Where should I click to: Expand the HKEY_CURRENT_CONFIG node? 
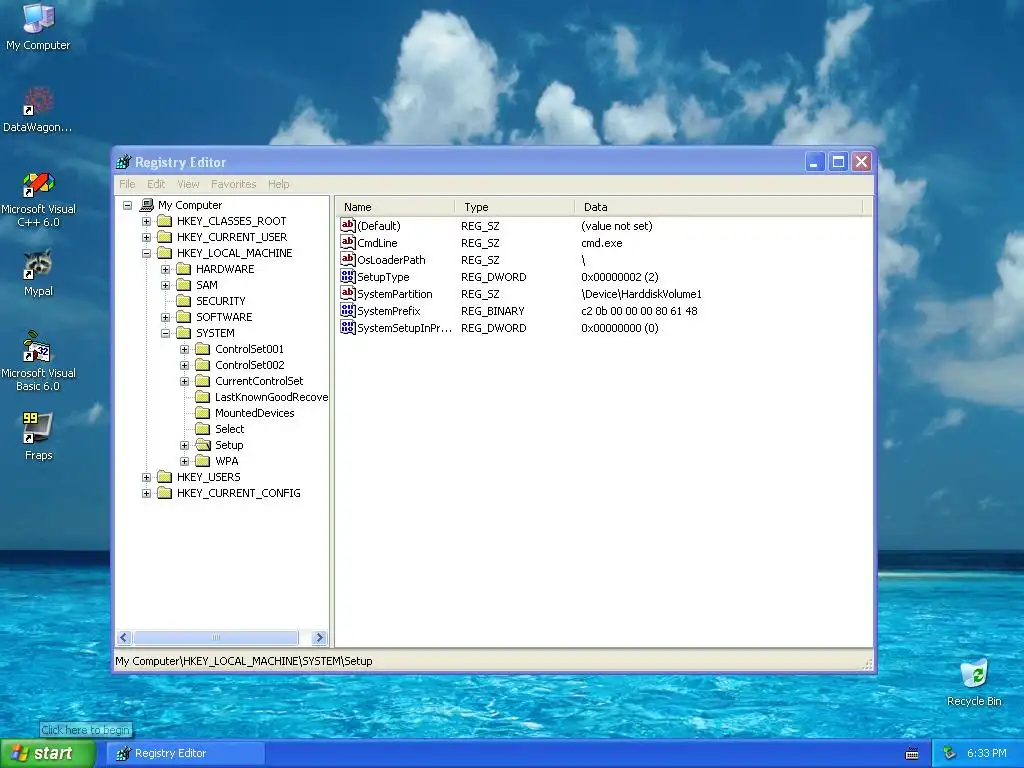tap(146, 493)
